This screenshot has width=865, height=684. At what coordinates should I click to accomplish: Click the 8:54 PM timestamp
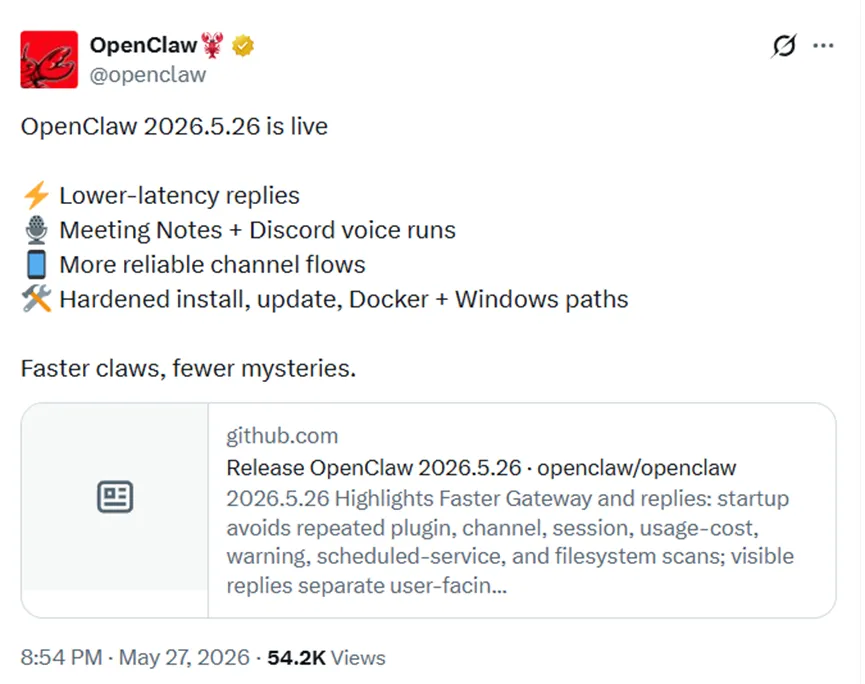pyautogui.click(x=61, y=658)
